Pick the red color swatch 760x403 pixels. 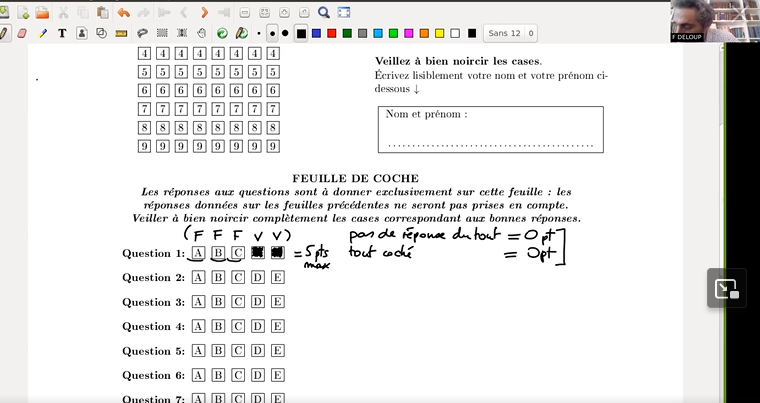pos(332,33)
